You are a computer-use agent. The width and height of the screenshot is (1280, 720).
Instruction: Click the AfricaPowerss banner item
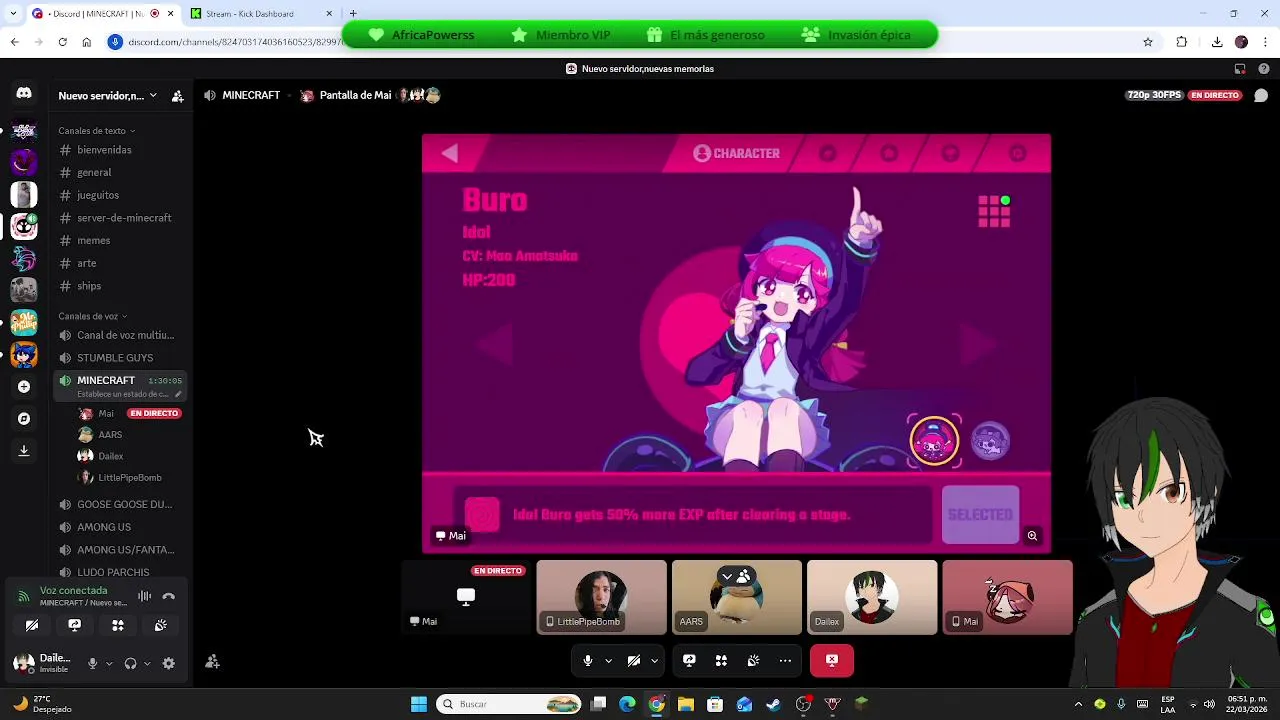[421, 35]
